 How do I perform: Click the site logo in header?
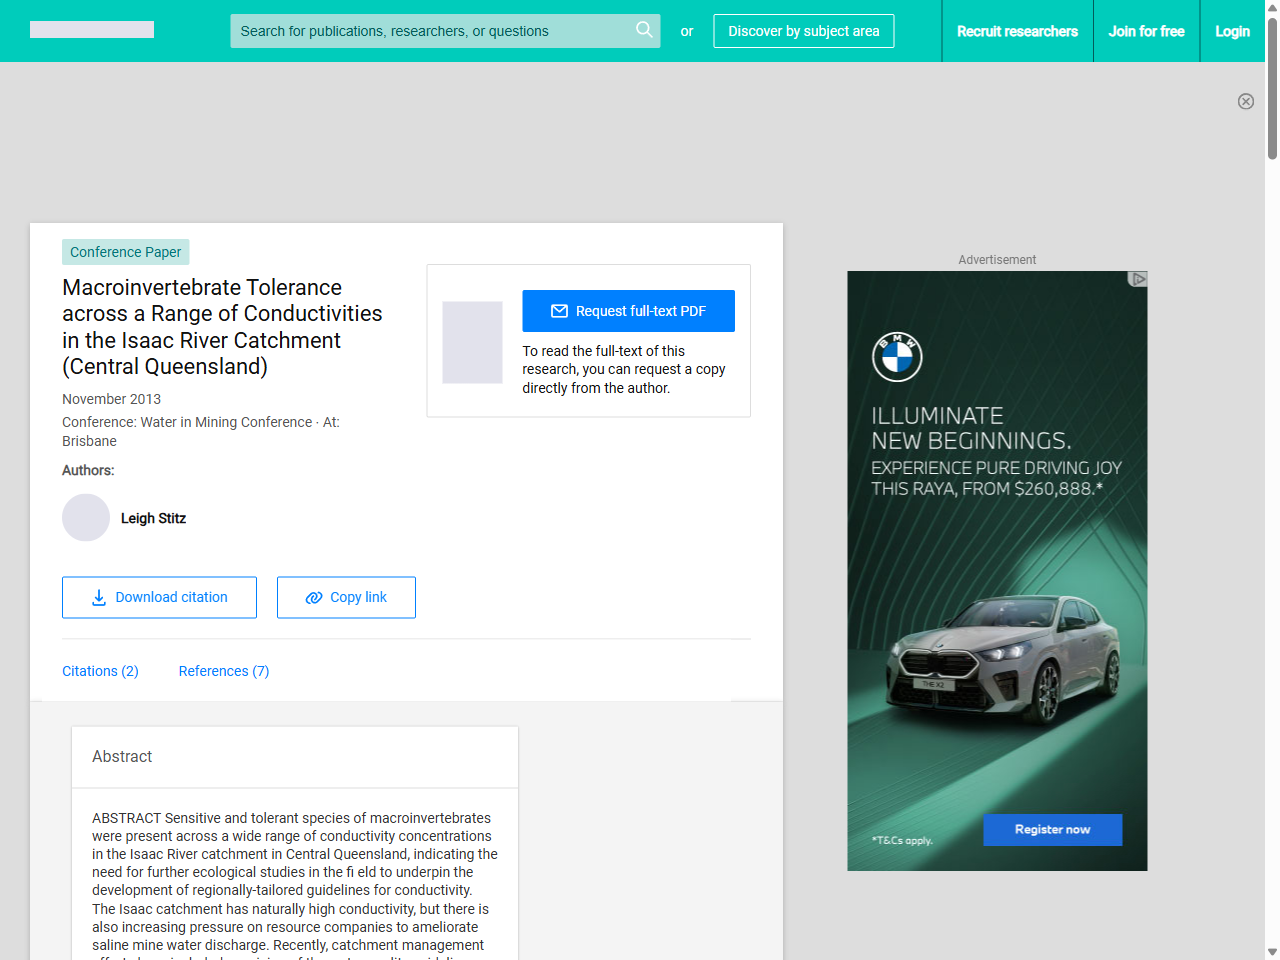click(92, 30)
